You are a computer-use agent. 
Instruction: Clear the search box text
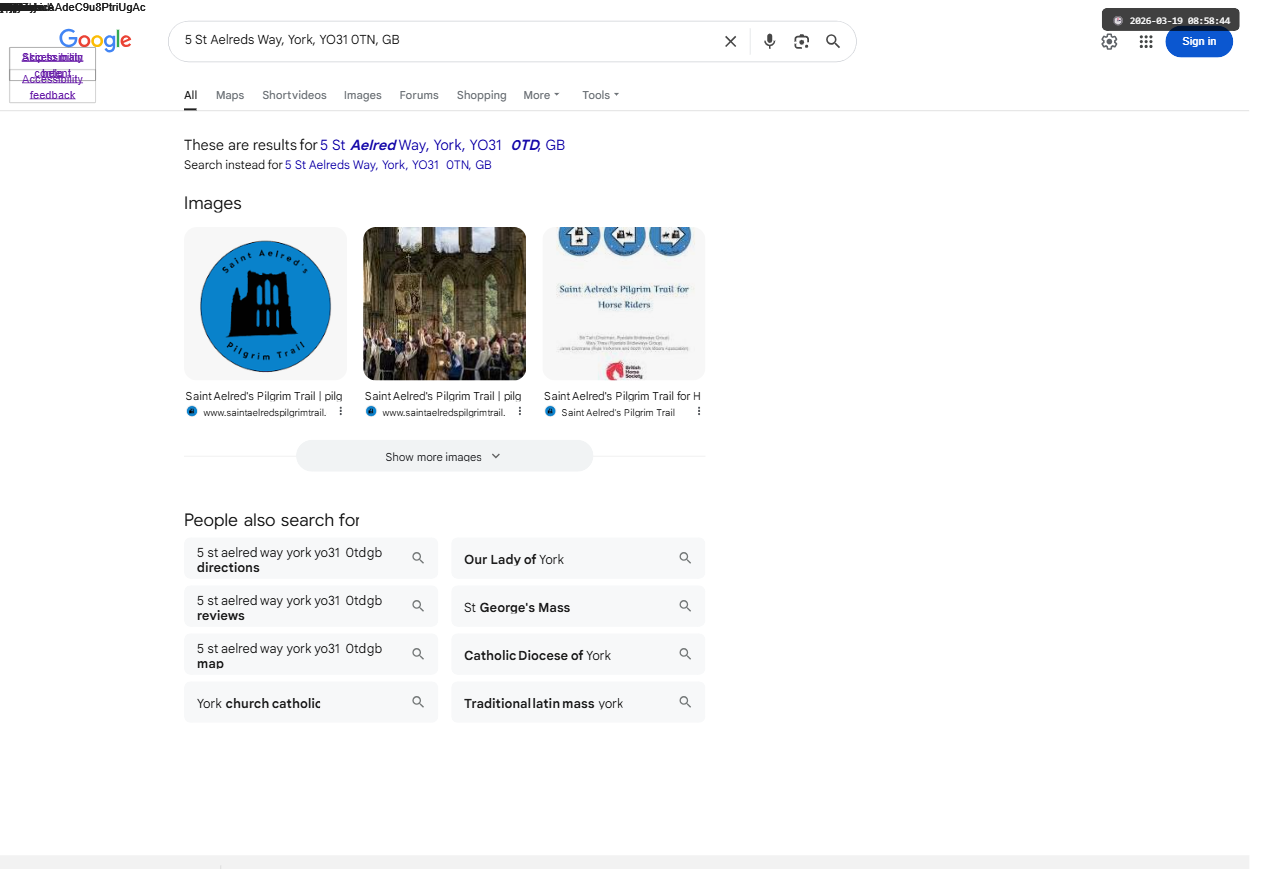coord(730,41)
